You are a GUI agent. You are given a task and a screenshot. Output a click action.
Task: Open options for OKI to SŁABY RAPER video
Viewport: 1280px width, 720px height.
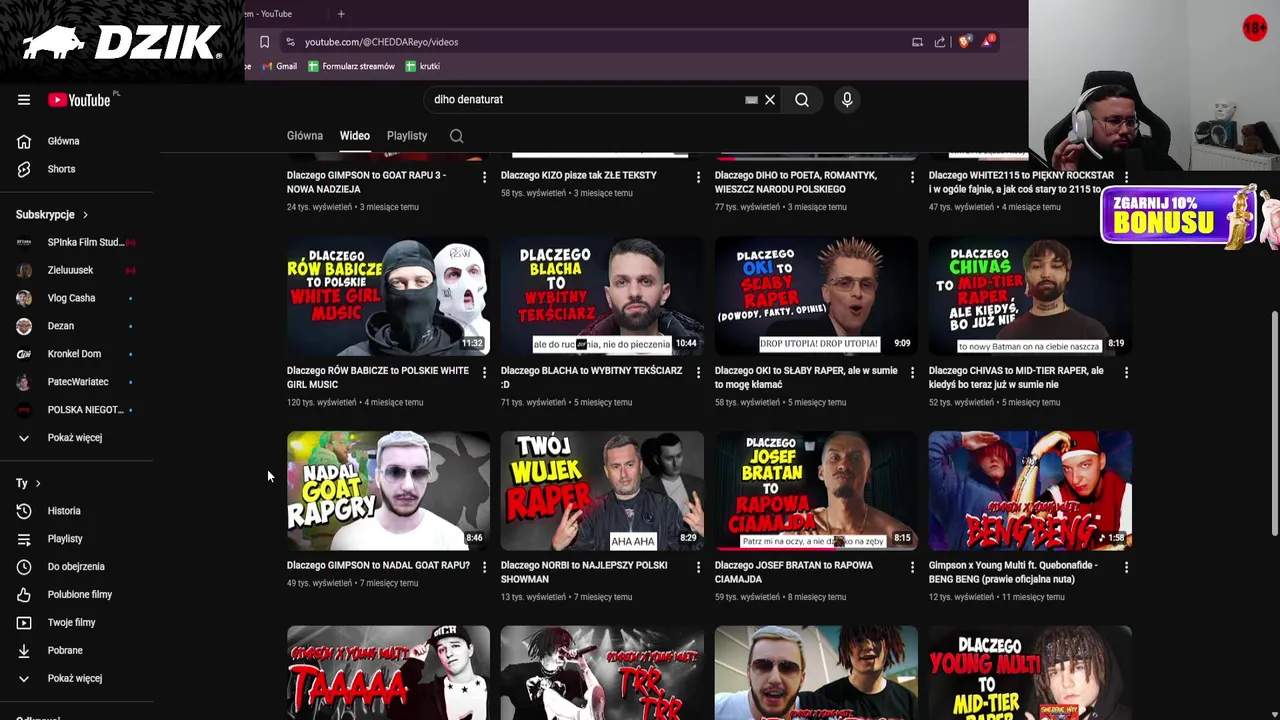tap(912, 372)
